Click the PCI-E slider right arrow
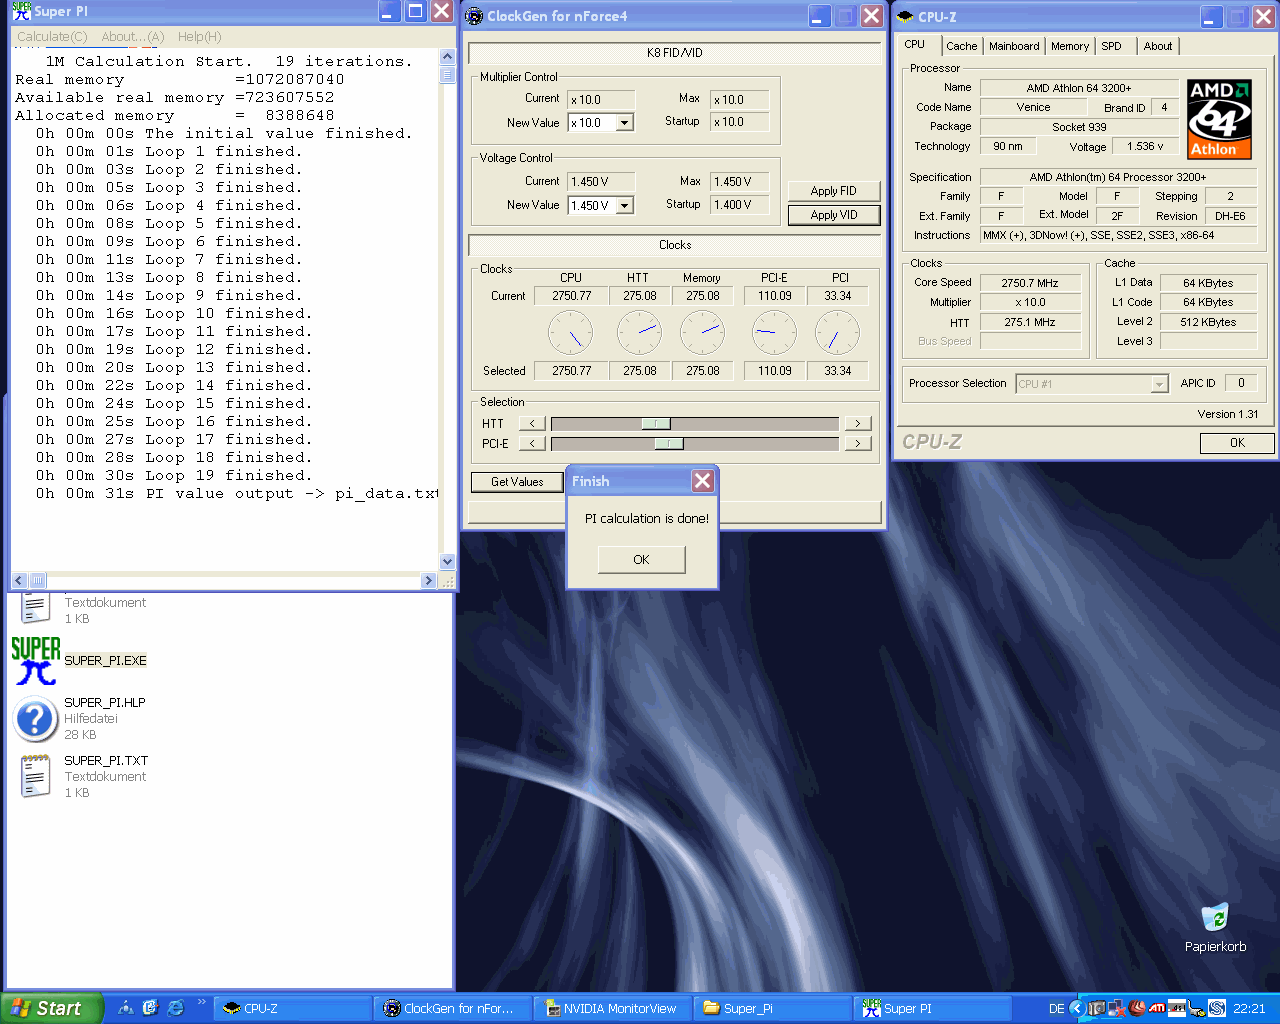The height and width of the screenshot is (1024, 1280). pos(857,443)
